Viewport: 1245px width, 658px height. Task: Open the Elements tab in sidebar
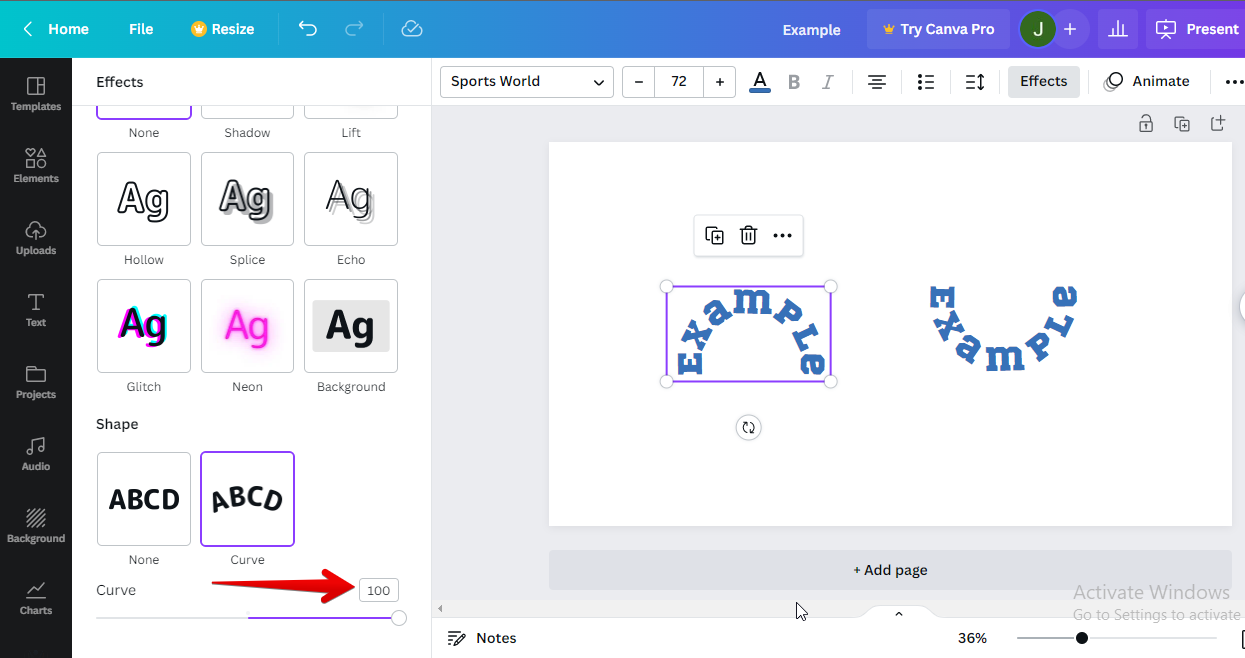click(x=36, y=165)
